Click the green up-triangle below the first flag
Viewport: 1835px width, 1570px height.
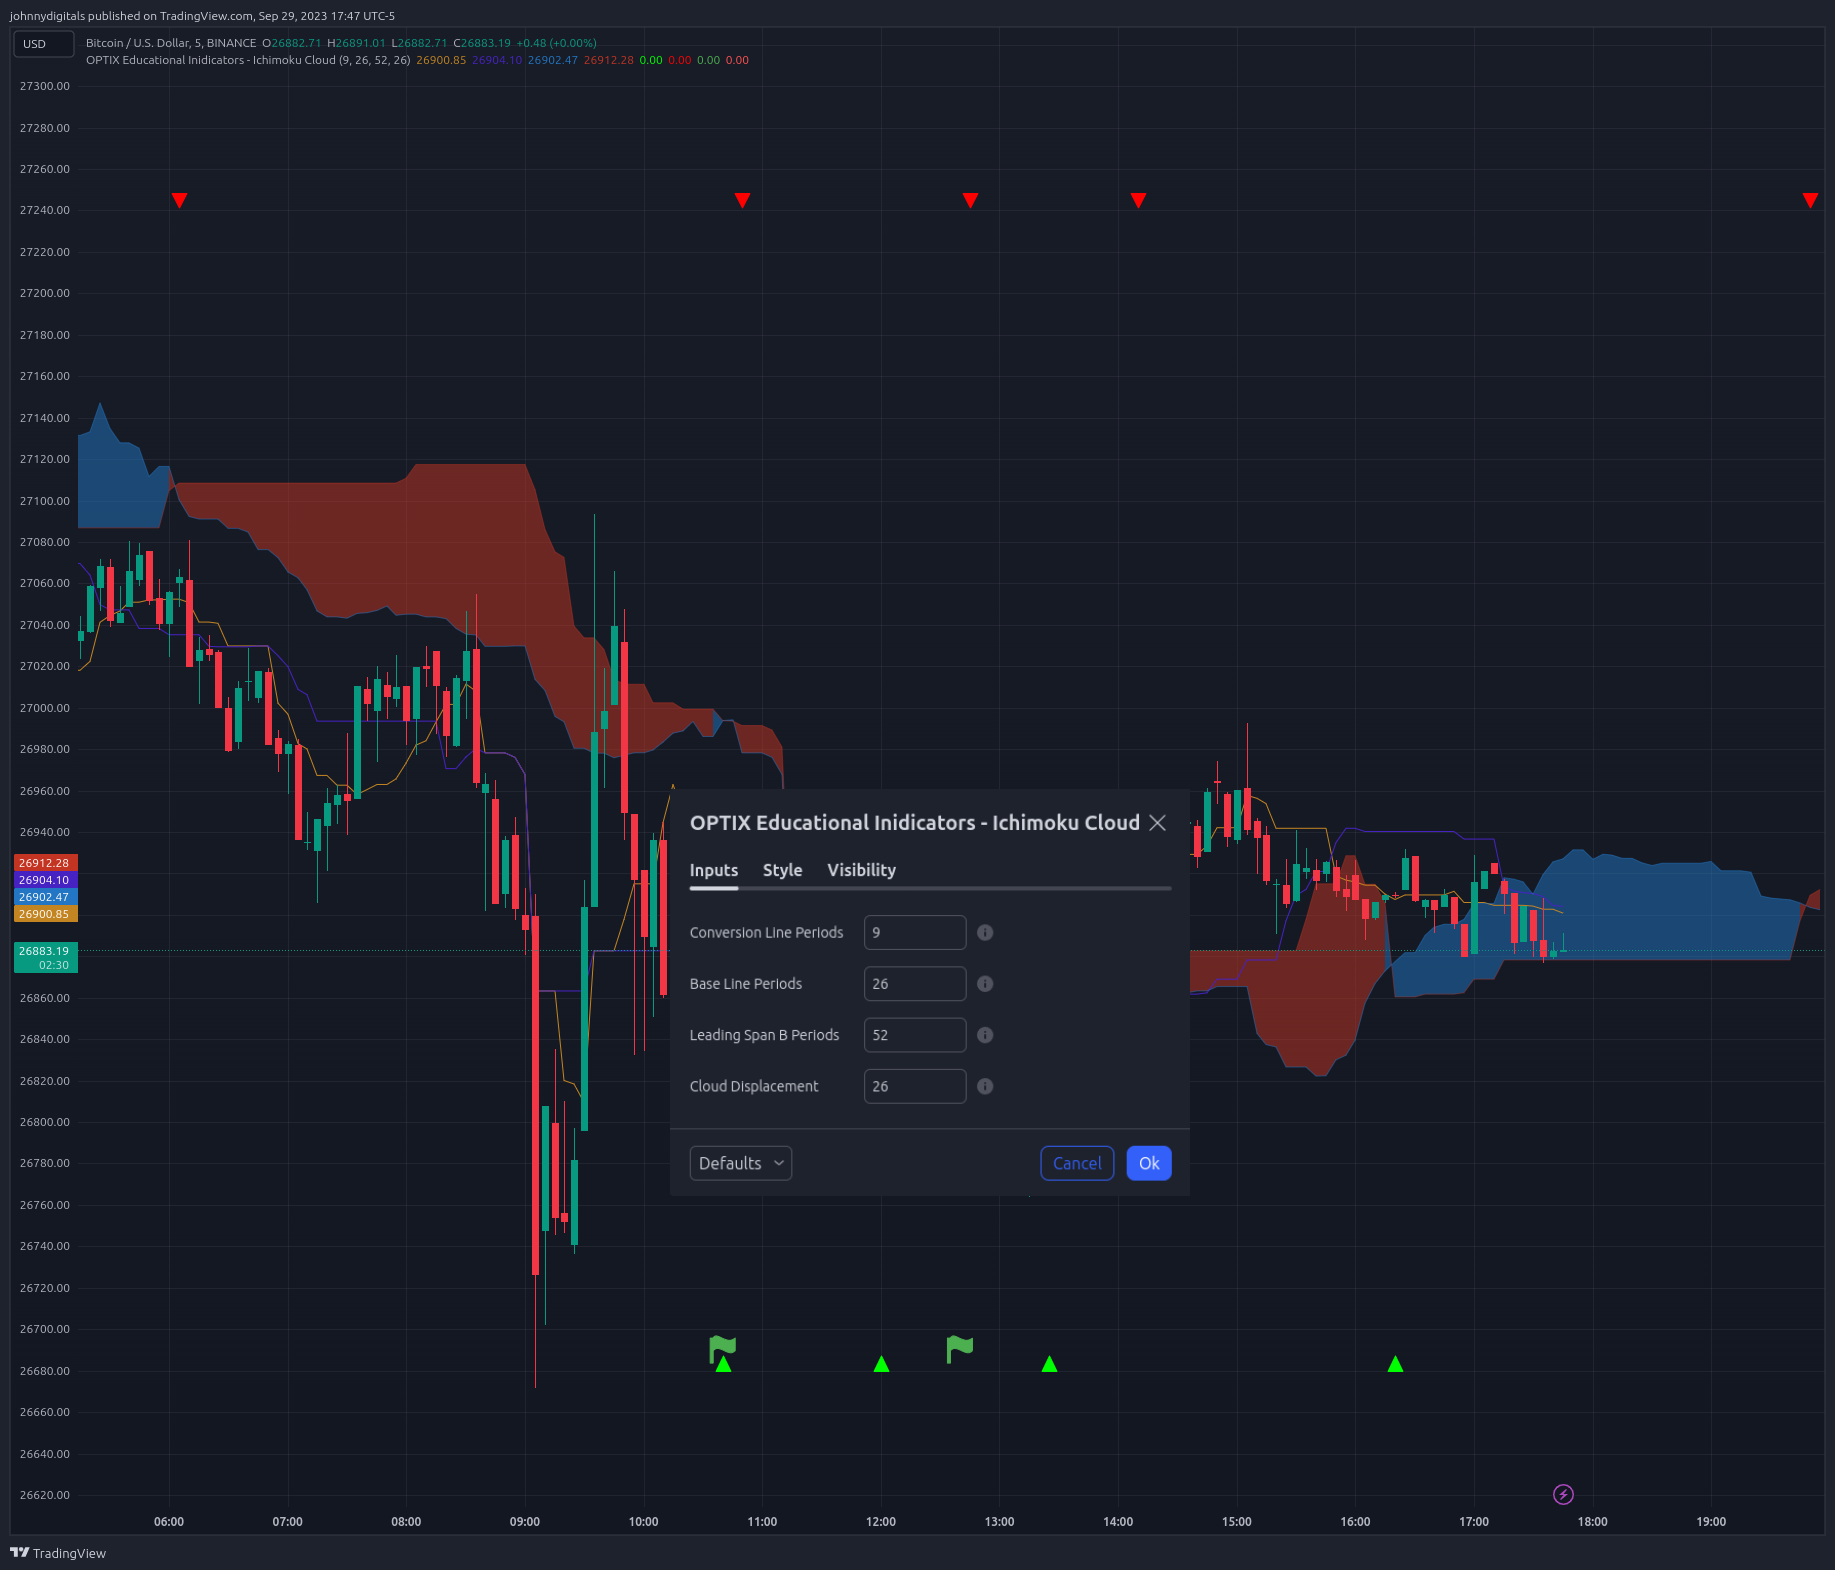(x=723, y=1365)
